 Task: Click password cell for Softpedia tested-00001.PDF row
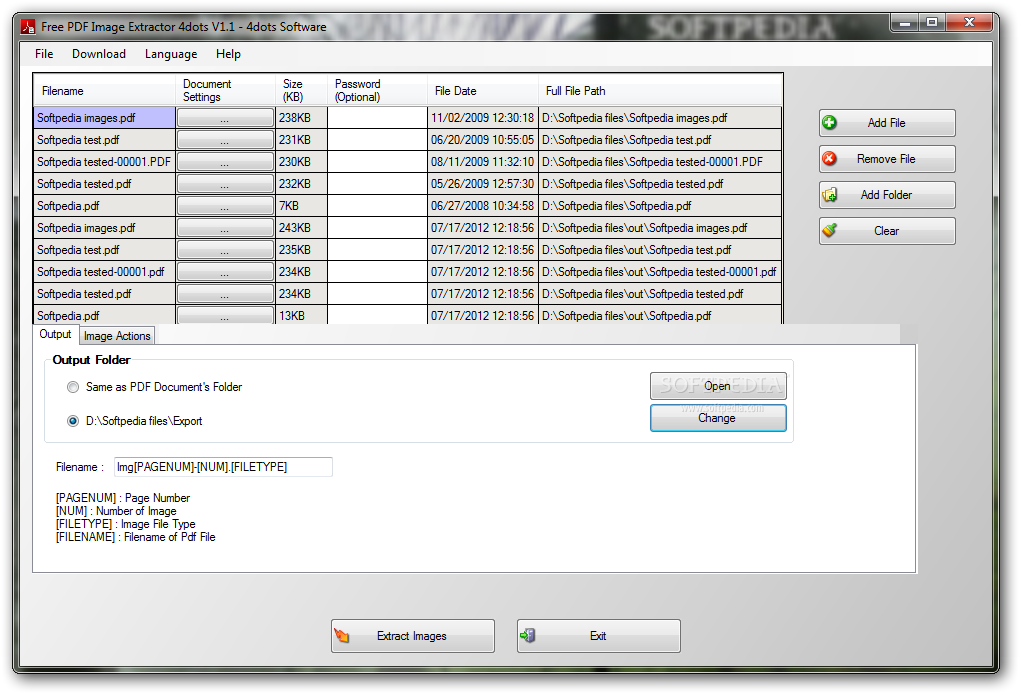click(377, 162)
